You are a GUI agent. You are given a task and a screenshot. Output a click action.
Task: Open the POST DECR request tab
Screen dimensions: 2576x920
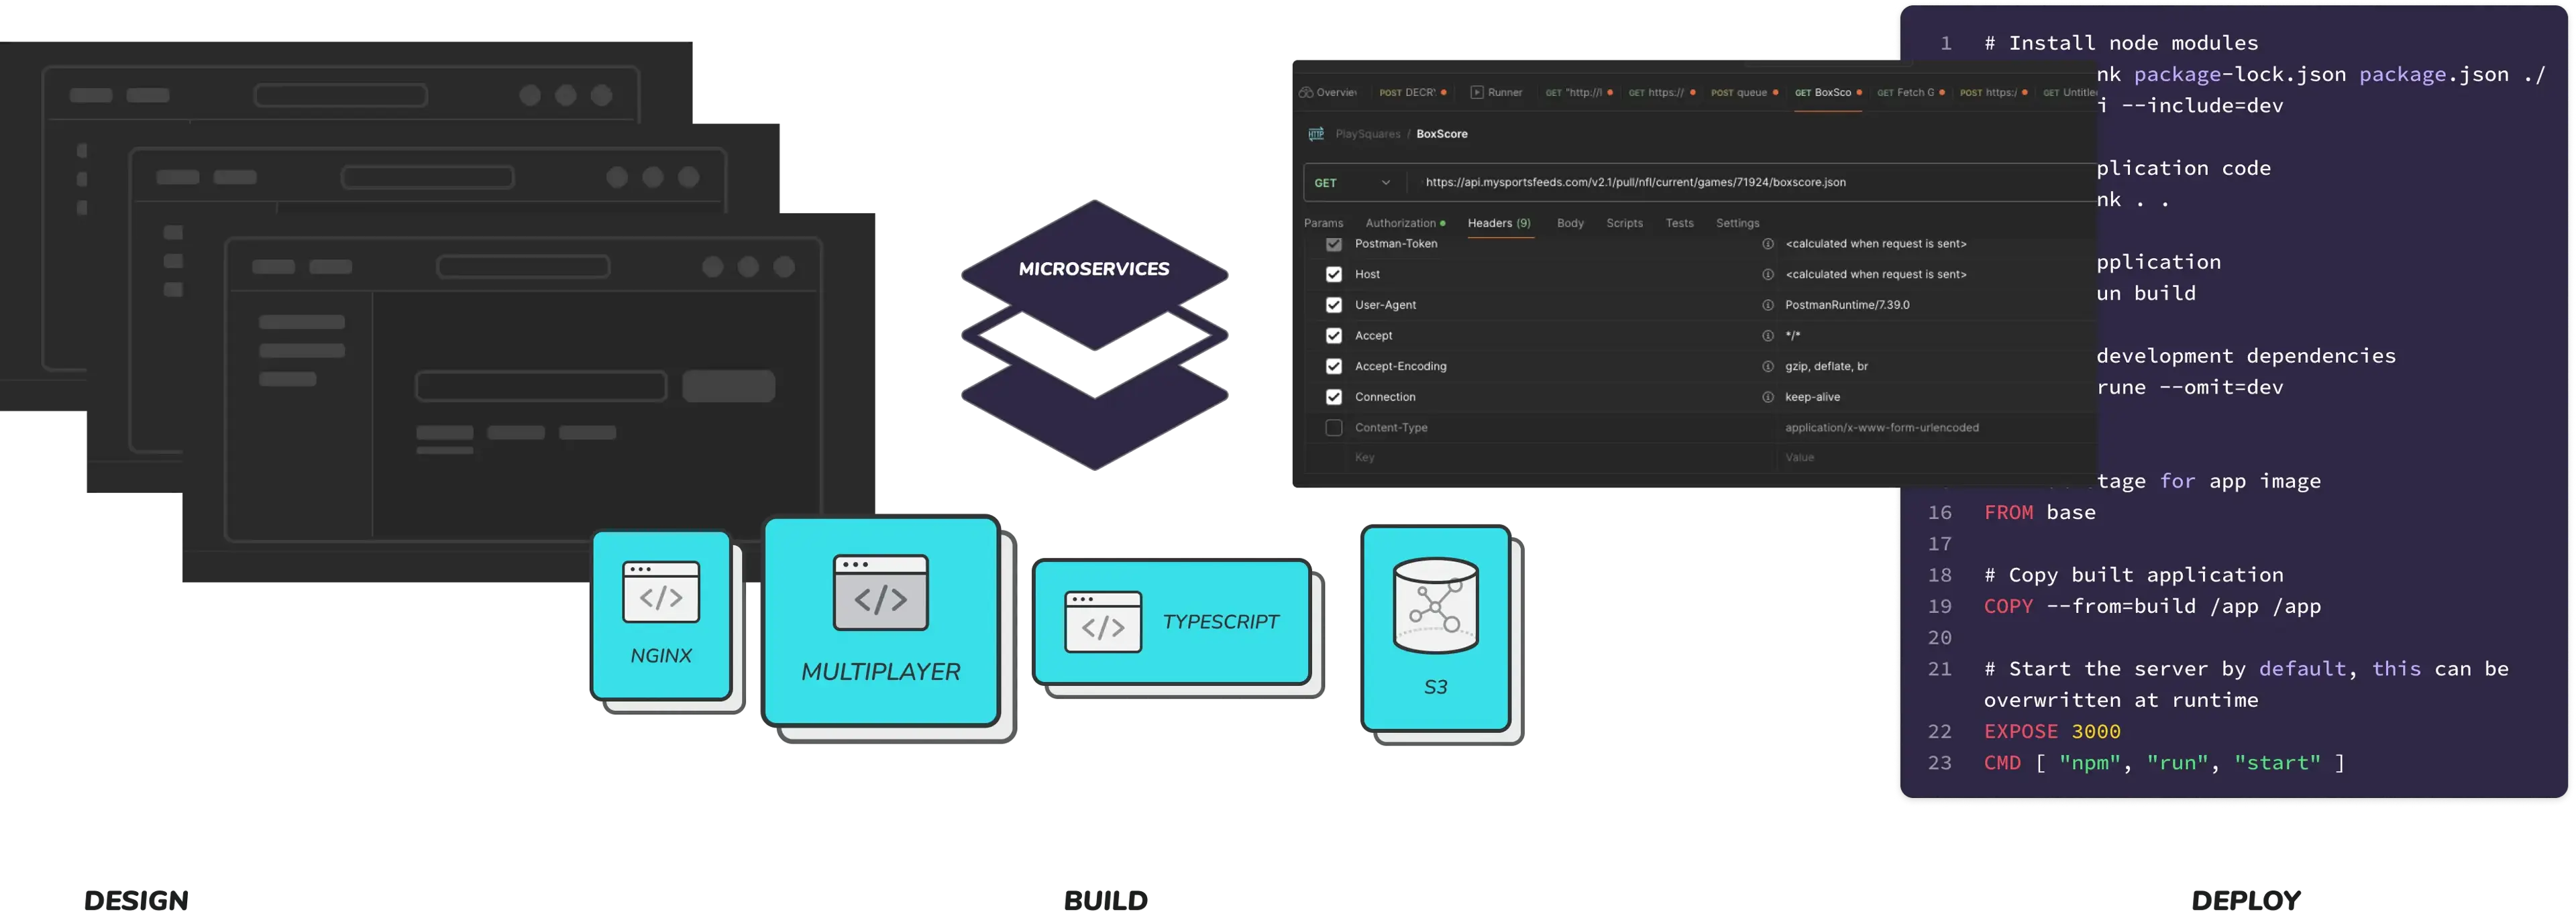click(1412, 92)
